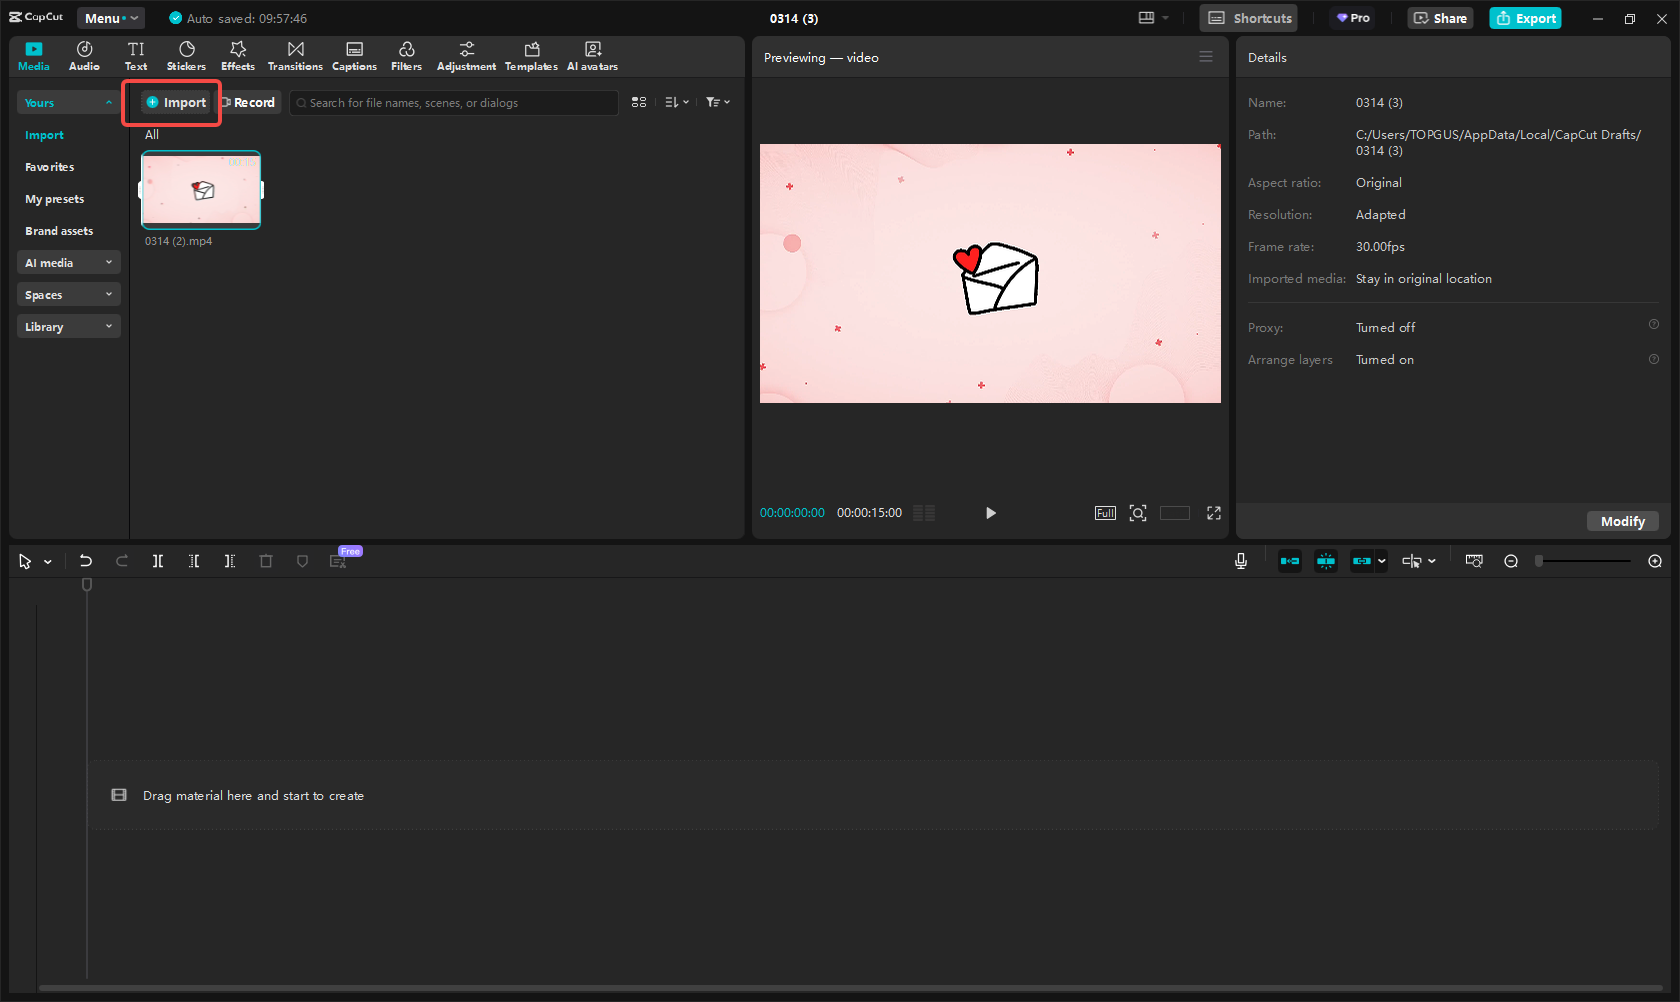
Task: Export the project
Action: [x=1525, y=18]
